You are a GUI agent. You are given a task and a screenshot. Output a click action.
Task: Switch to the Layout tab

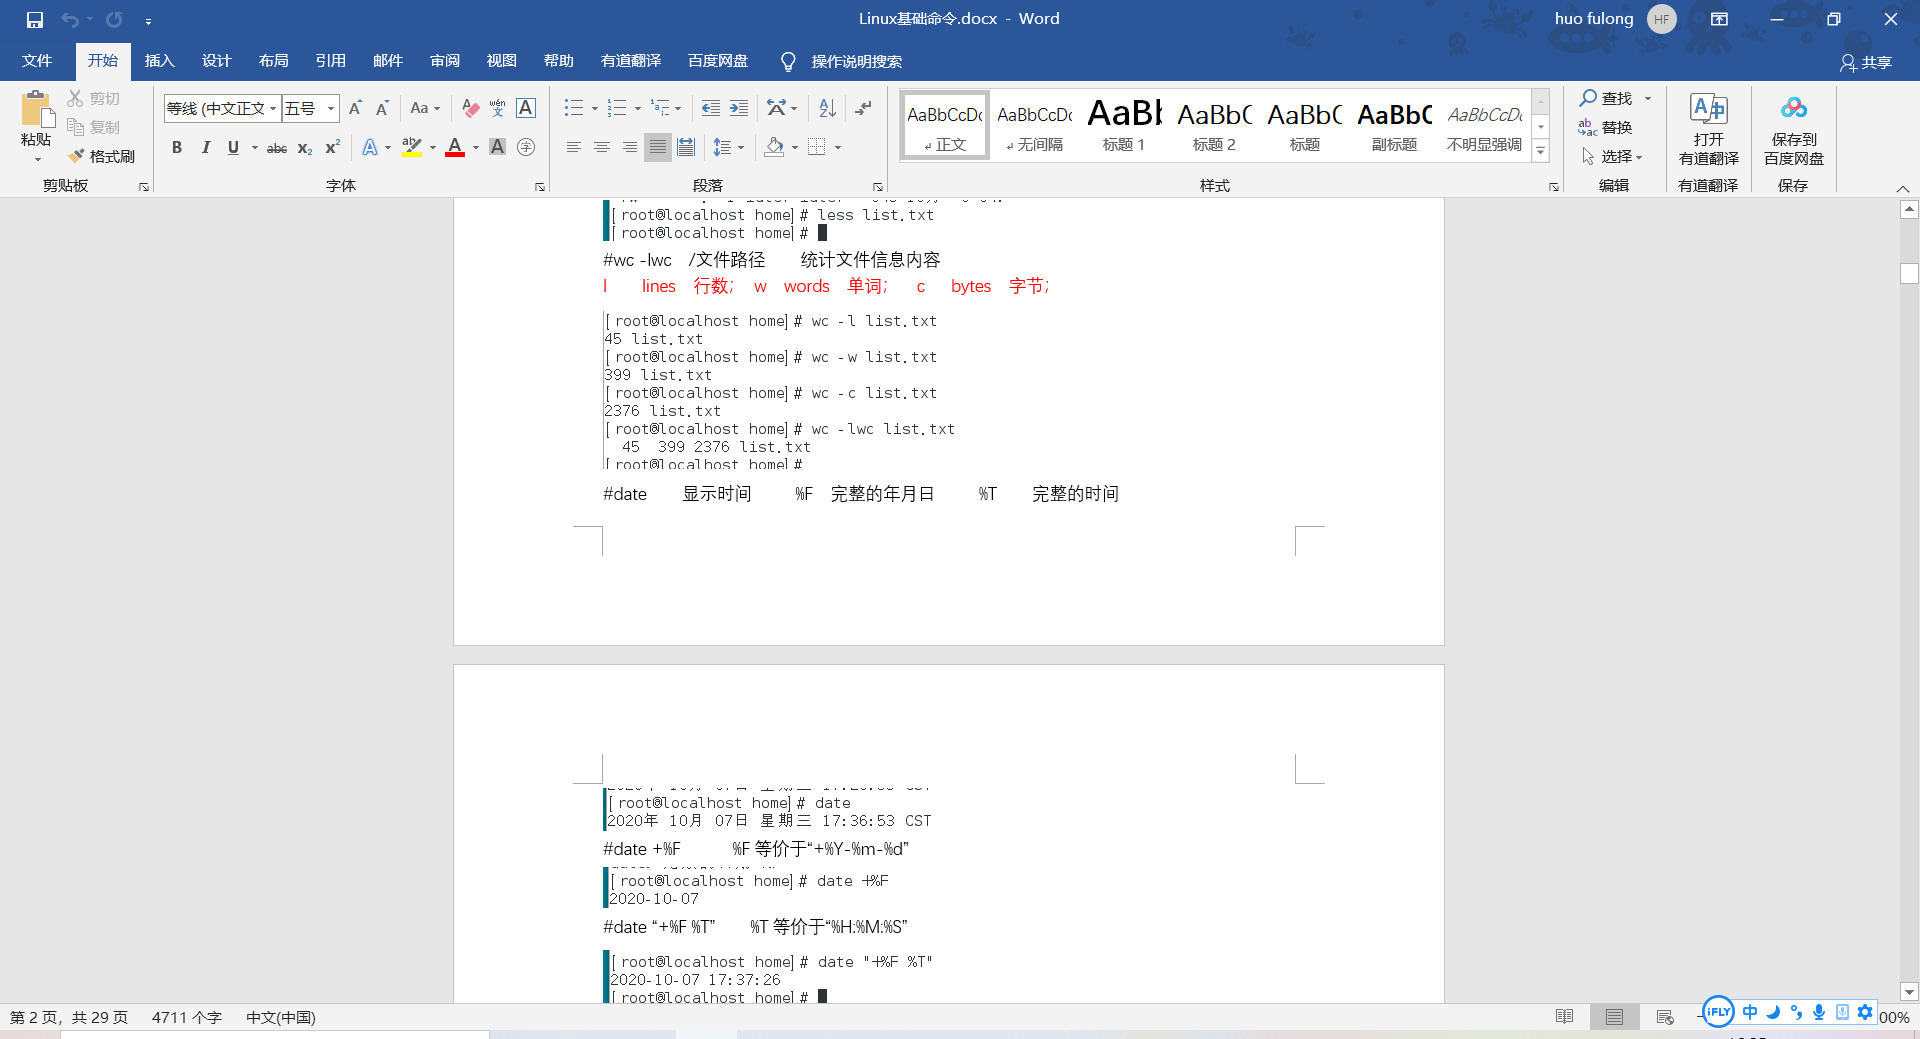point(273,61)
